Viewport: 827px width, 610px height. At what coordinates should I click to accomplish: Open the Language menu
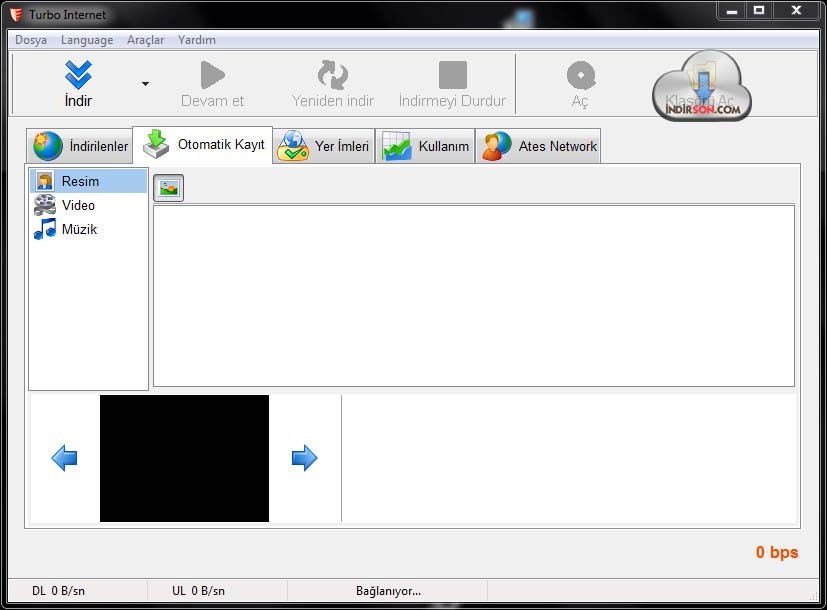[87, 40]
